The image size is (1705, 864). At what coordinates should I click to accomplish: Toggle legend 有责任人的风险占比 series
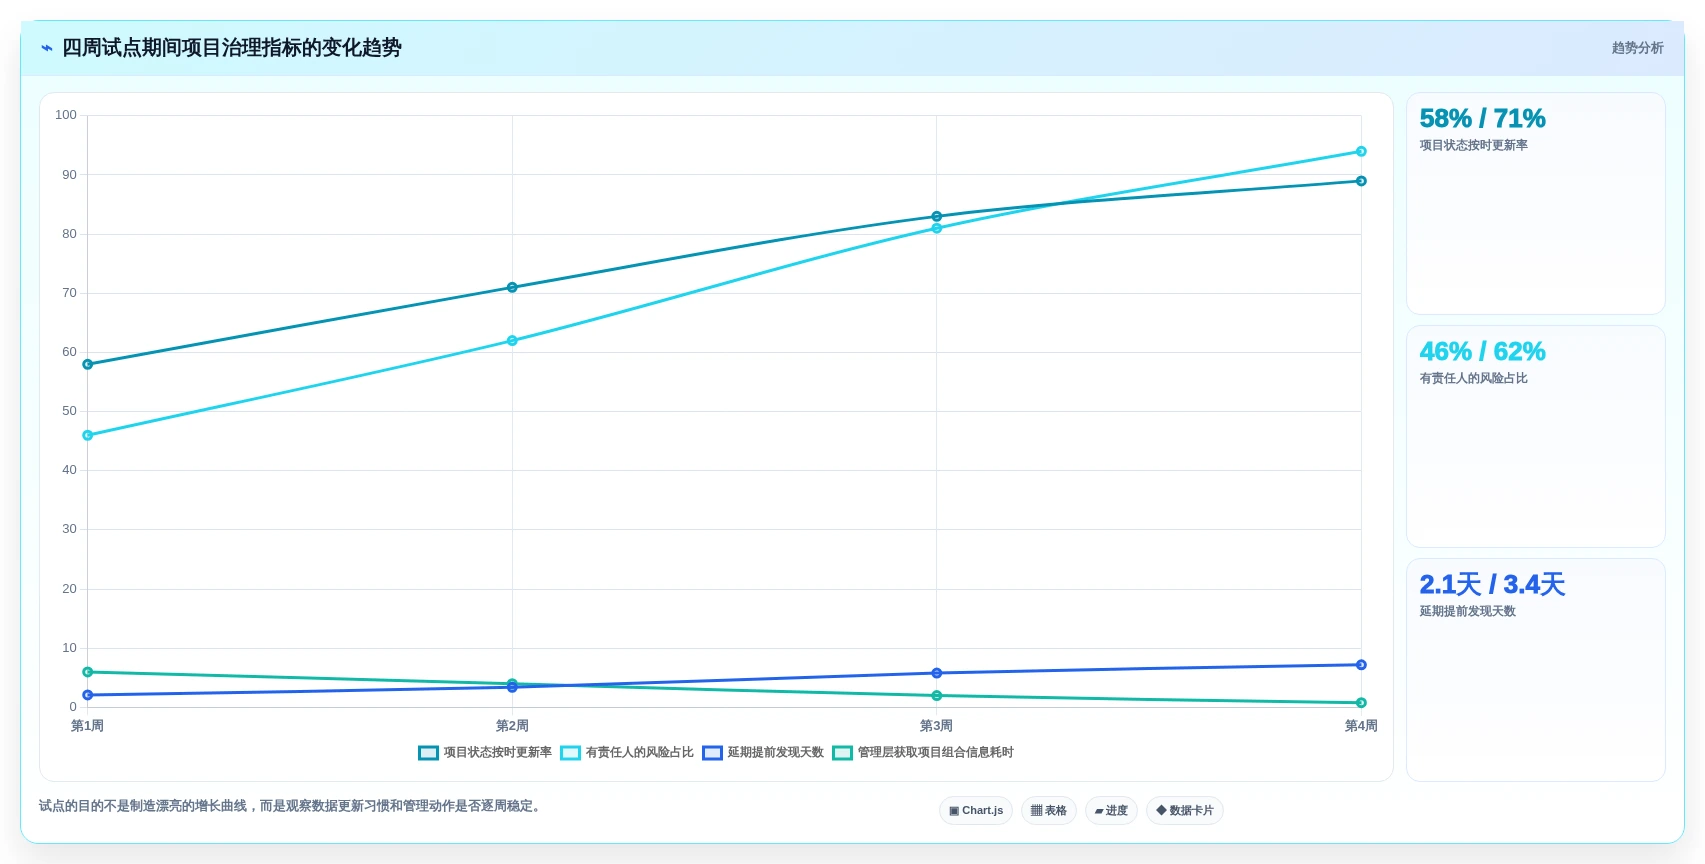[627, 752]
